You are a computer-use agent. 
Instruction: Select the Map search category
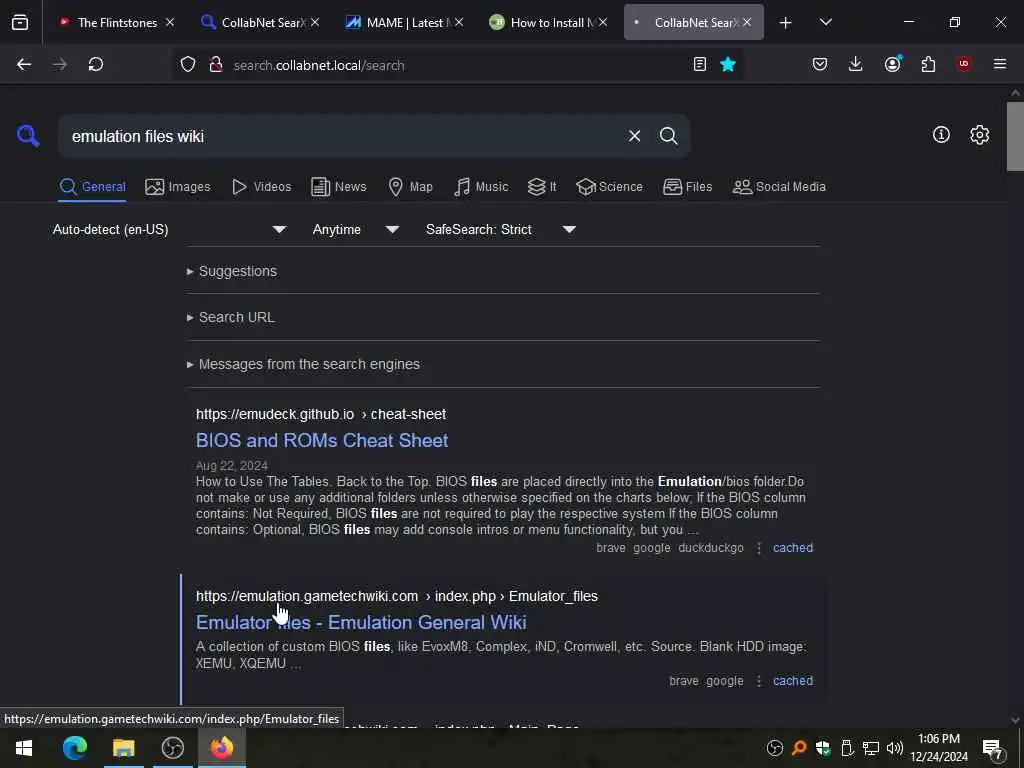(410, 187)
